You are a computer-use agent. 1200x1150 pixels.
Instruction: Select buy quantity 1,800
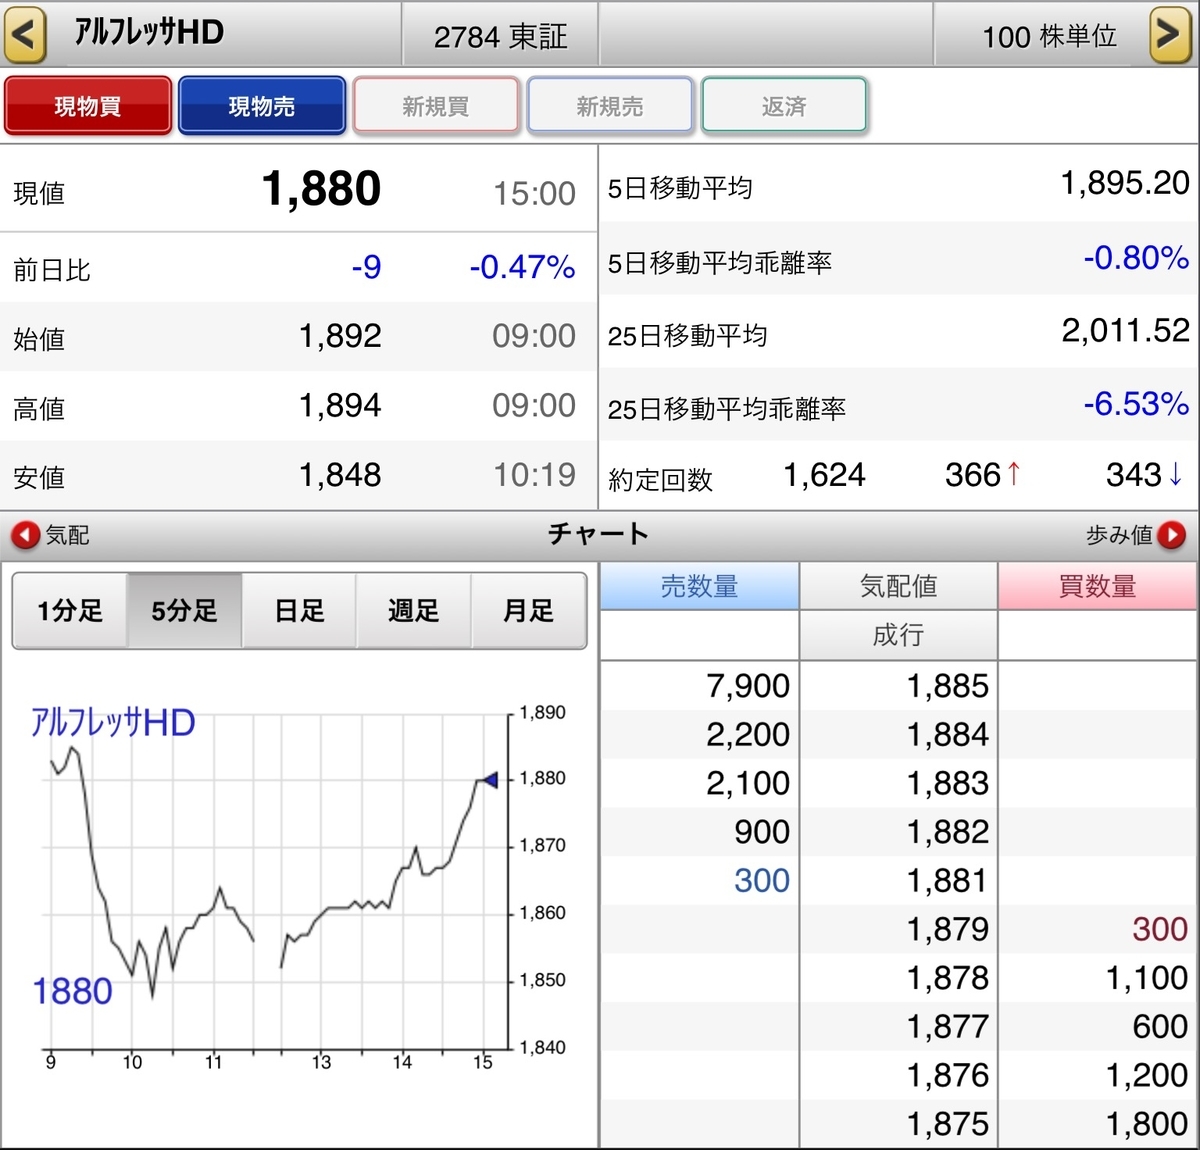1147,1124
